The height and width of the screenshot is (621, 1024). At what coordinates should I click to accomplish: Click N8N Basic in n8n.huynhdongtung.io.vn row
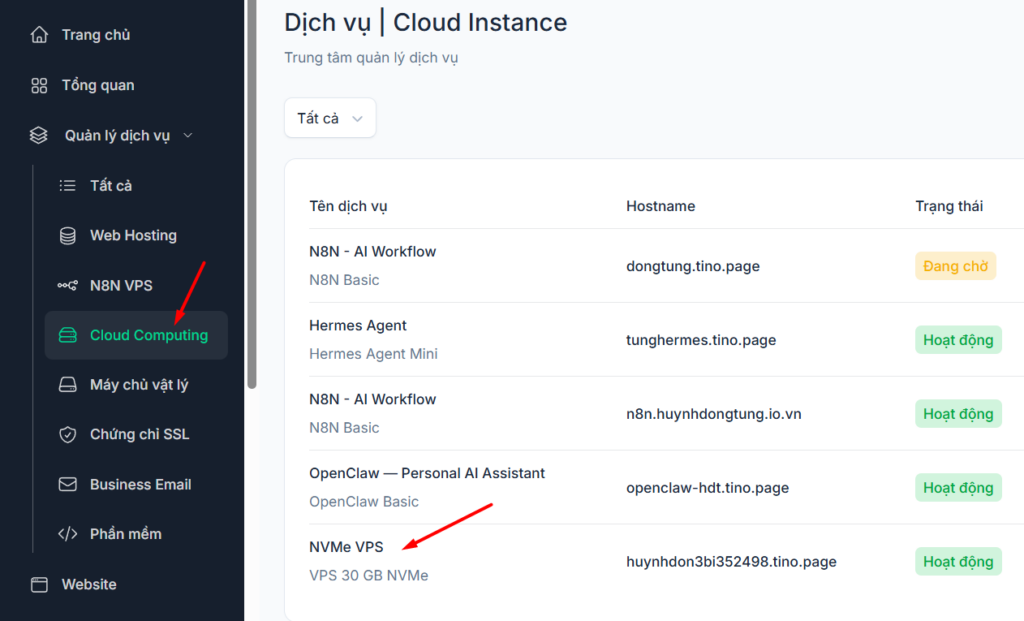point(344,428)
